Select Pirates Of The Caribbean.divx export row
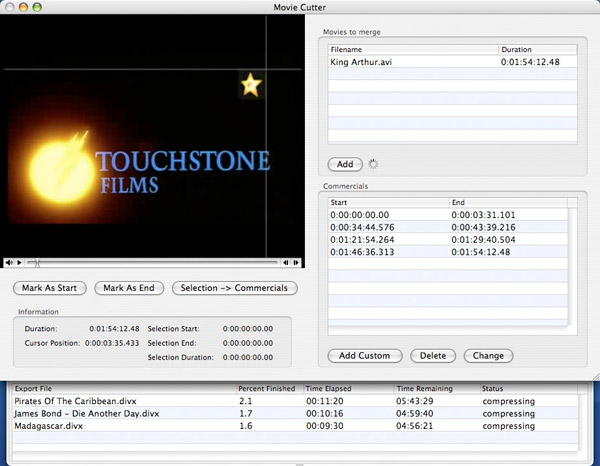The image size is (600, 466). (x=295, y=401)
